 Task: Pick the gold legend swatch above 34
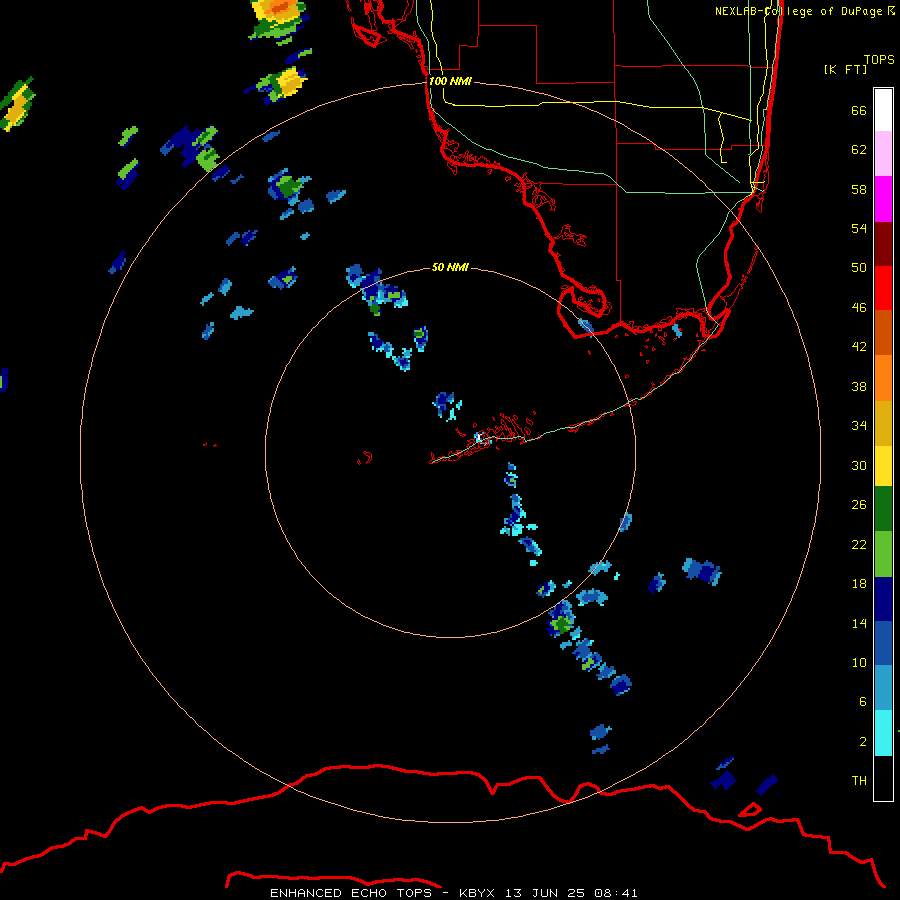coord(883,423)
